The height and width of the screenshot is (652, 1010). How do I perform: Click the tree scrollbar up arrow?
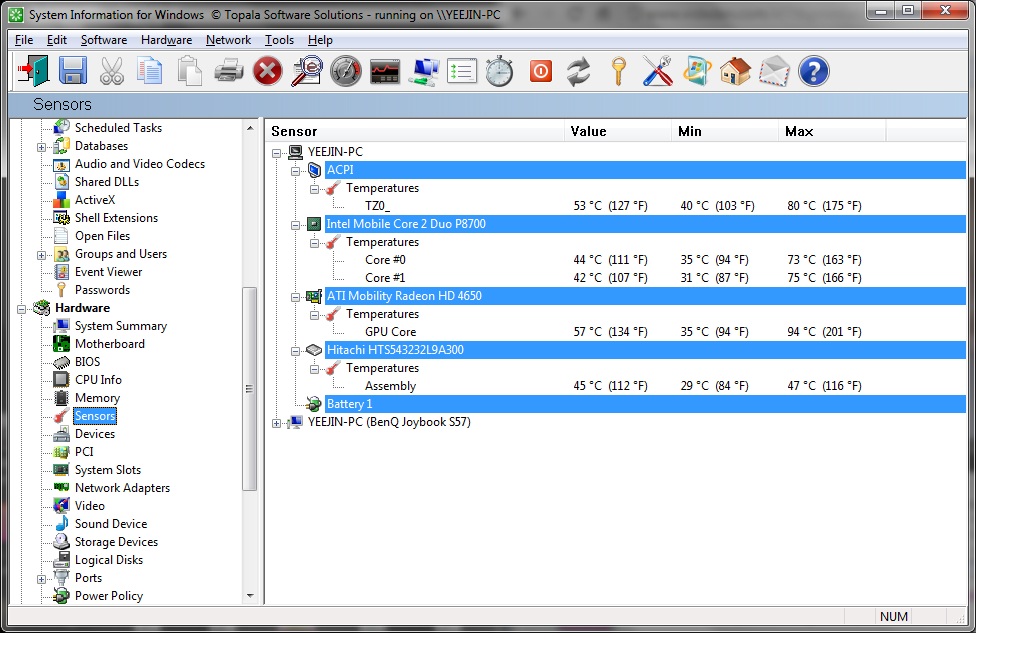(250, 128)
